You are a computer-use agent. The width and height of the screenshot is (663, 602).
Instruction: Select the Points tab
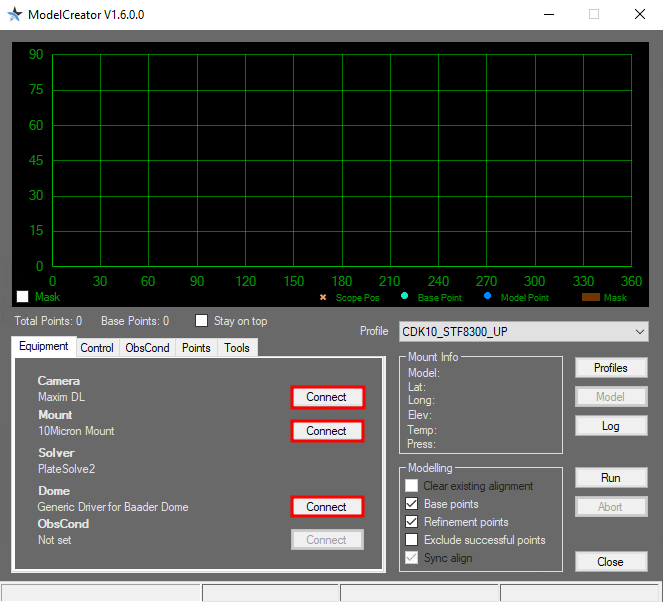(x=196, y=348)
